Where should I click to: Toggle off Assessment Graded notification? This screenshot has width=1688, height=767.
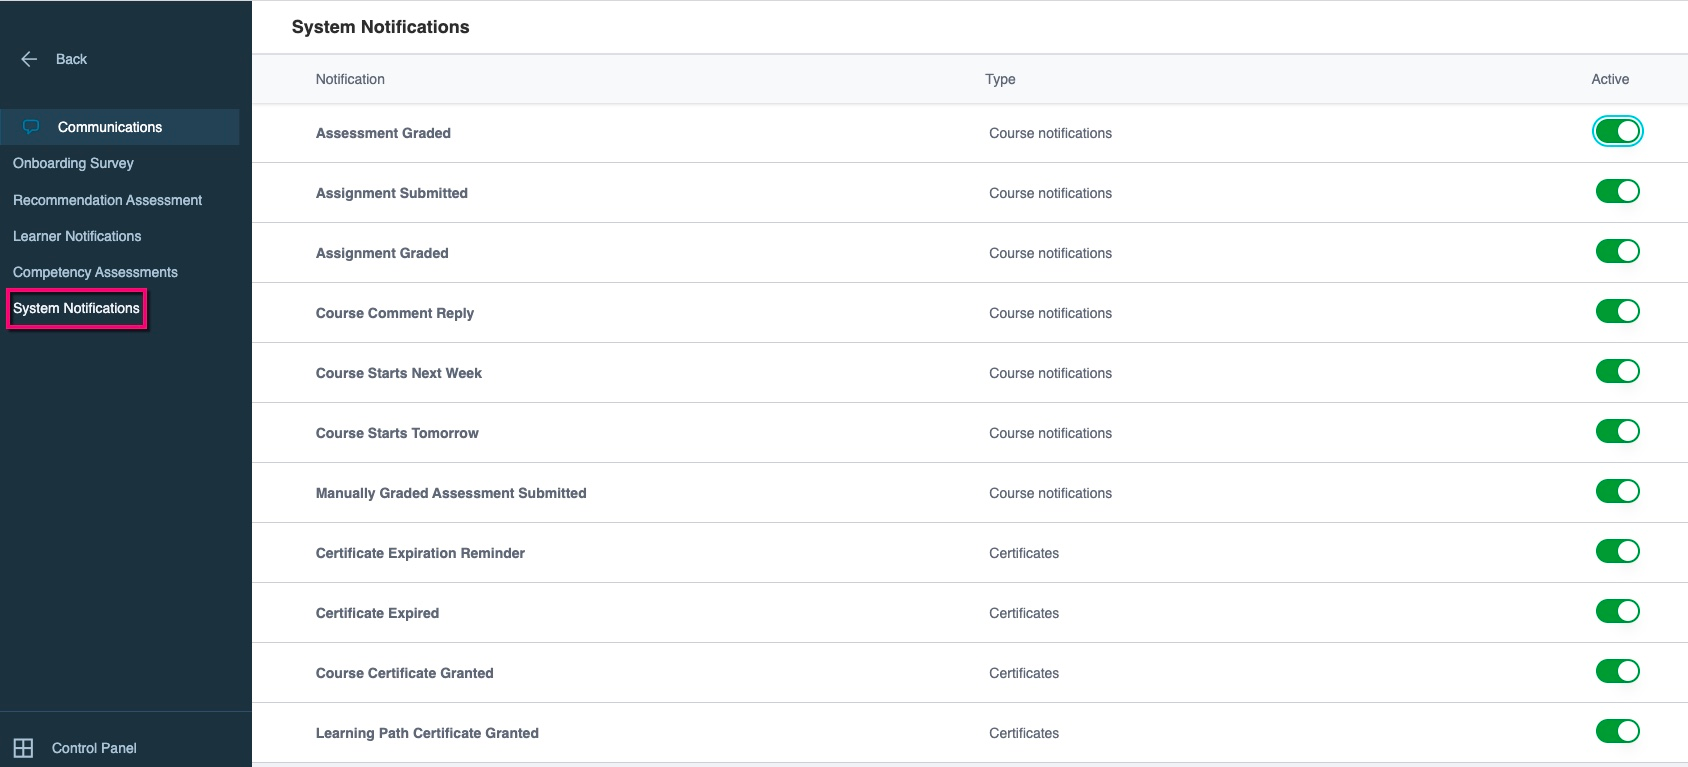click(1617, 131)
